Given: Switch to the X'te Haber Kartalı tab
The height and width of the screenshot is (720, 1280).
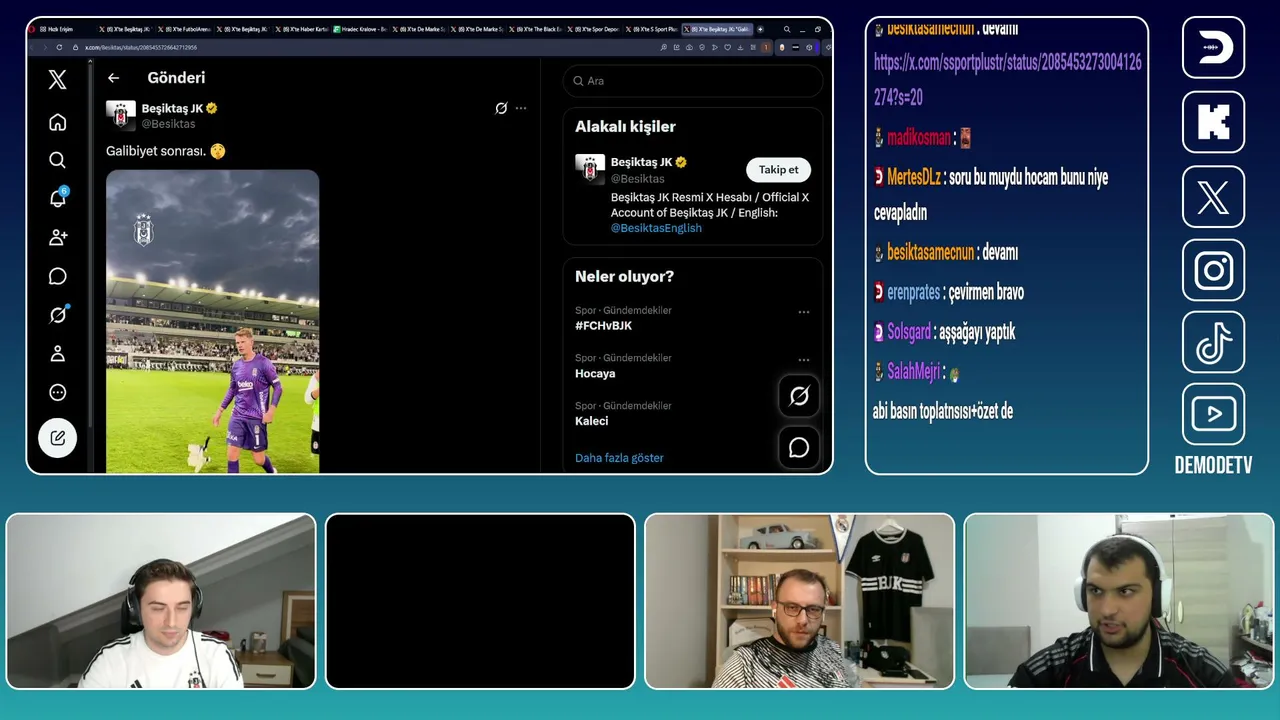Looking at the screenshot, I should (300, 30).
